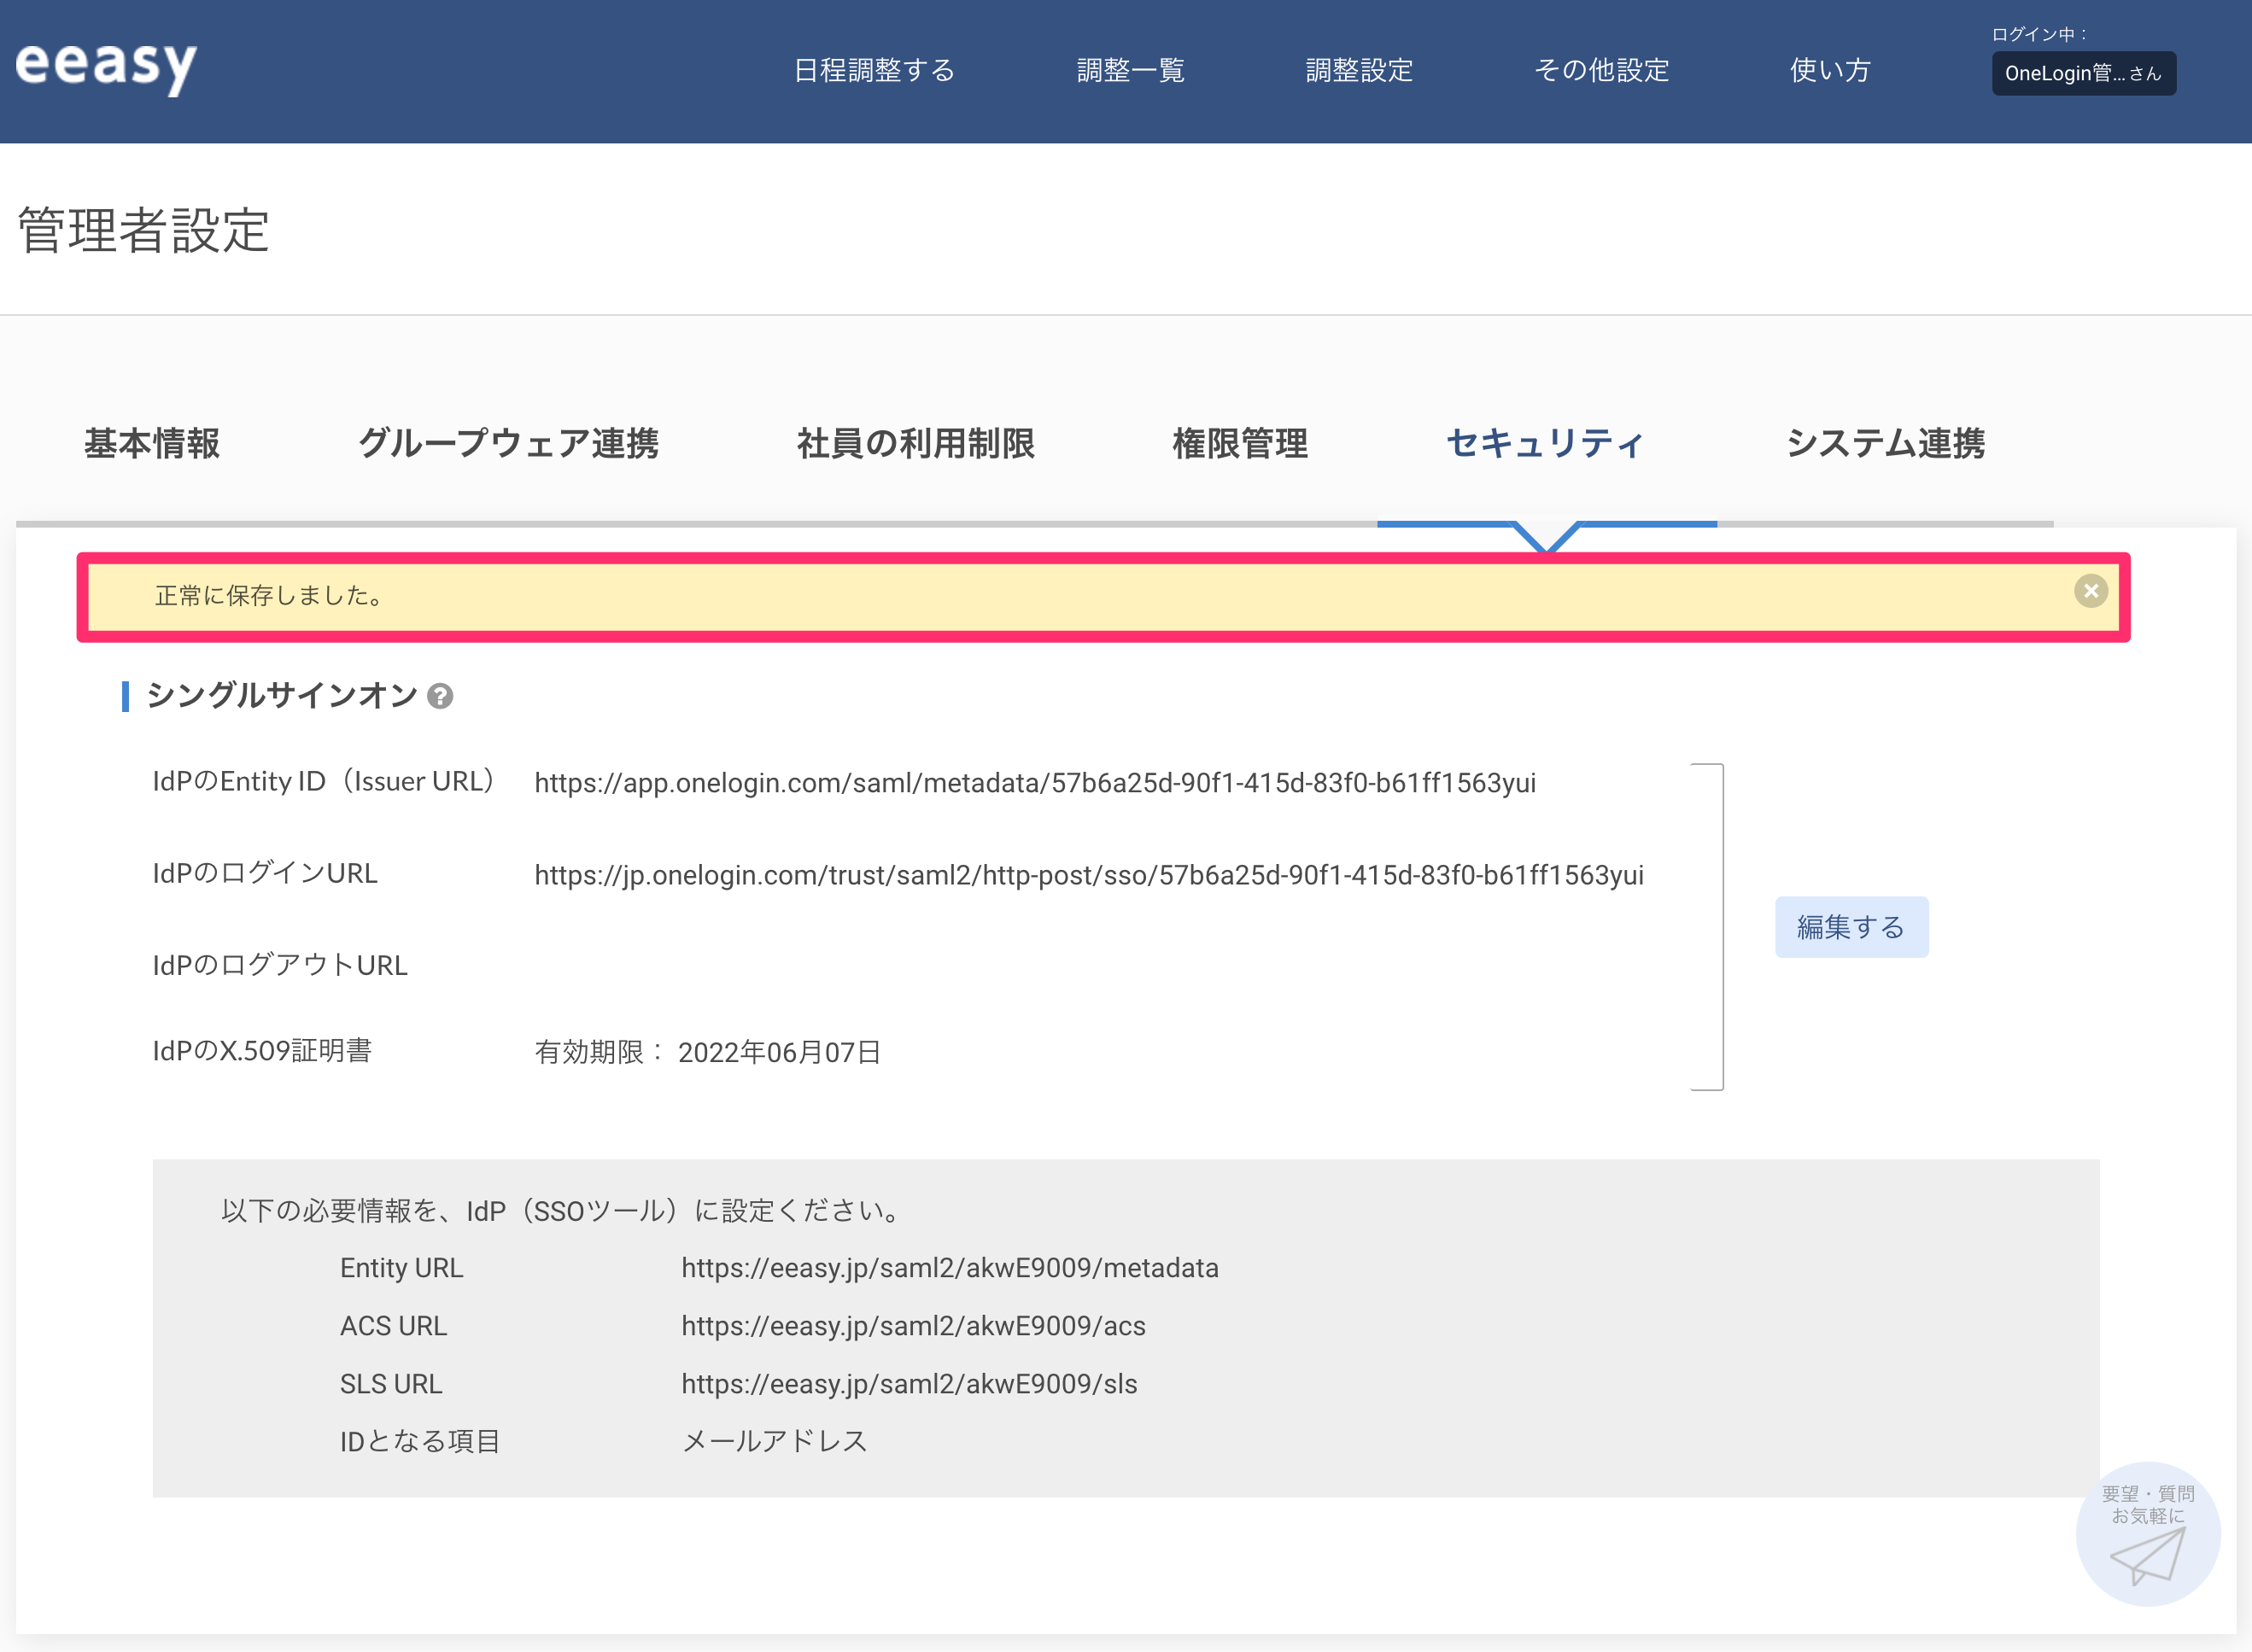Open the 社員の利用制限 tab
Viewport: 2252px width, 1652px height.
pos(915,443)
